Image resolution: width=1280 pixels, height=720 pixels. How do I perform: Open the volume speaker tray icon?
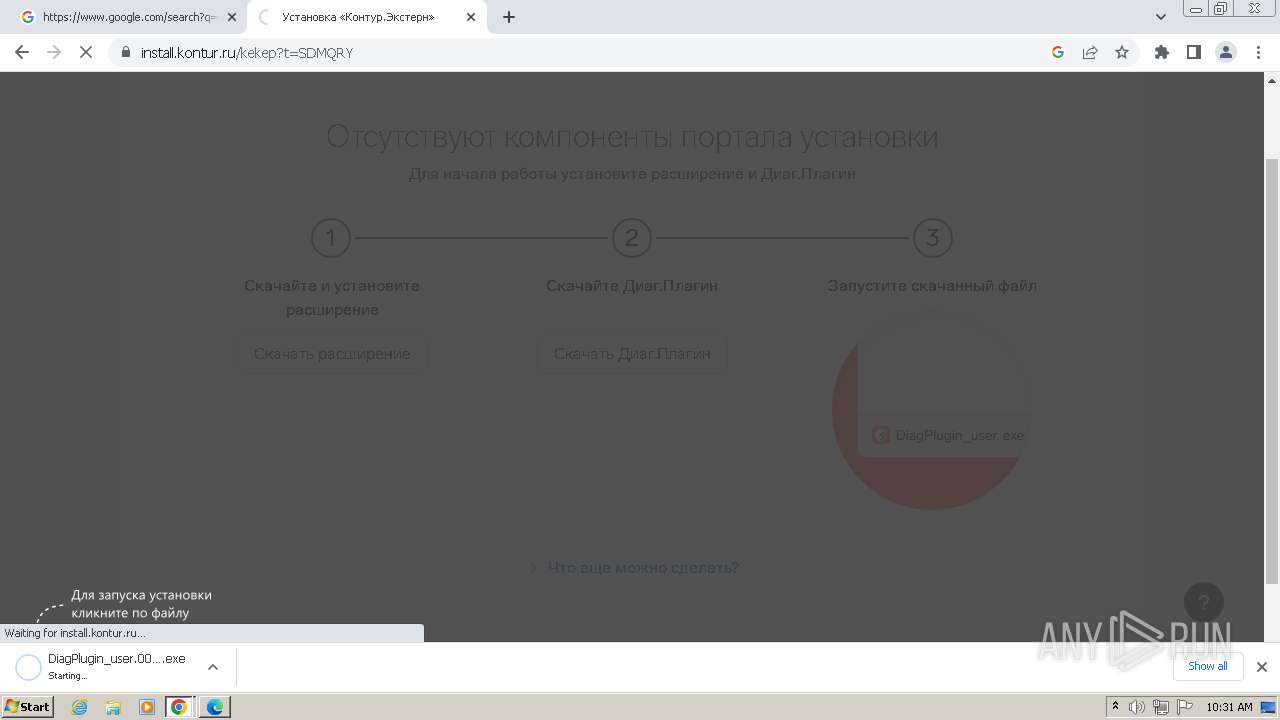1137,707
